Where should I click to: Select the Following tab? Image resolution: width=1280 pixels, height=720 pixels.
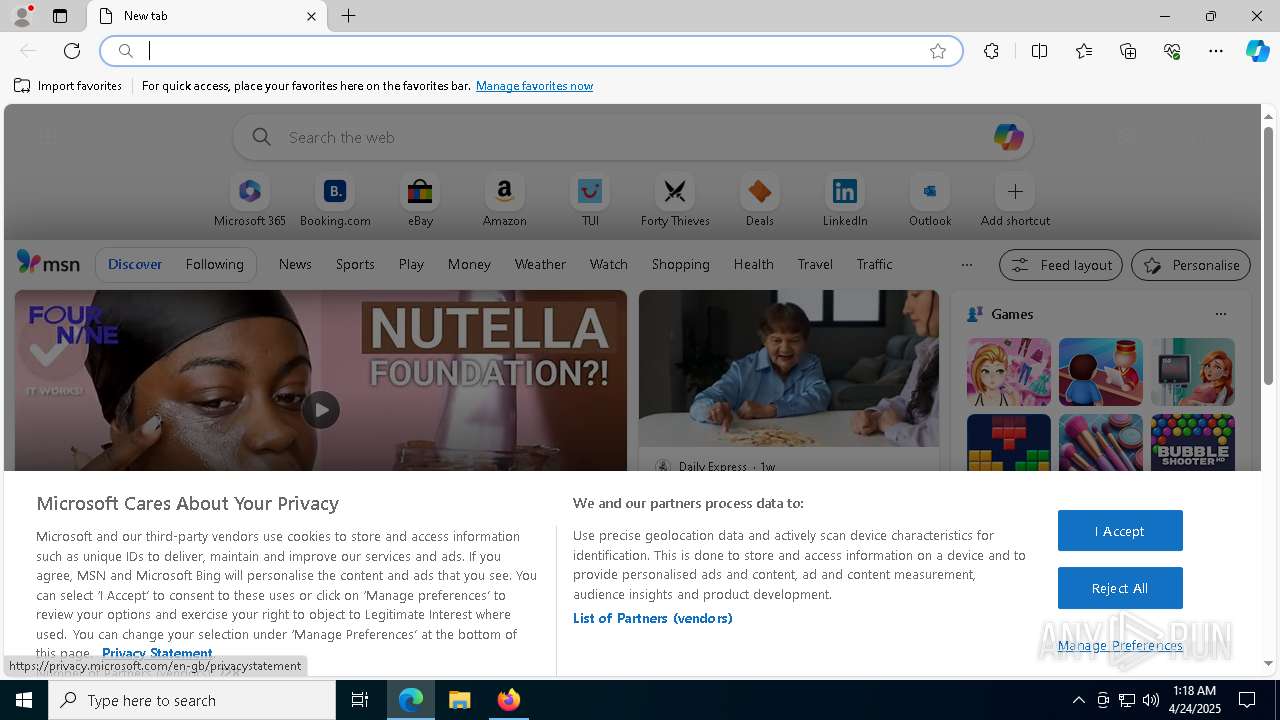(x=214, y=264)
